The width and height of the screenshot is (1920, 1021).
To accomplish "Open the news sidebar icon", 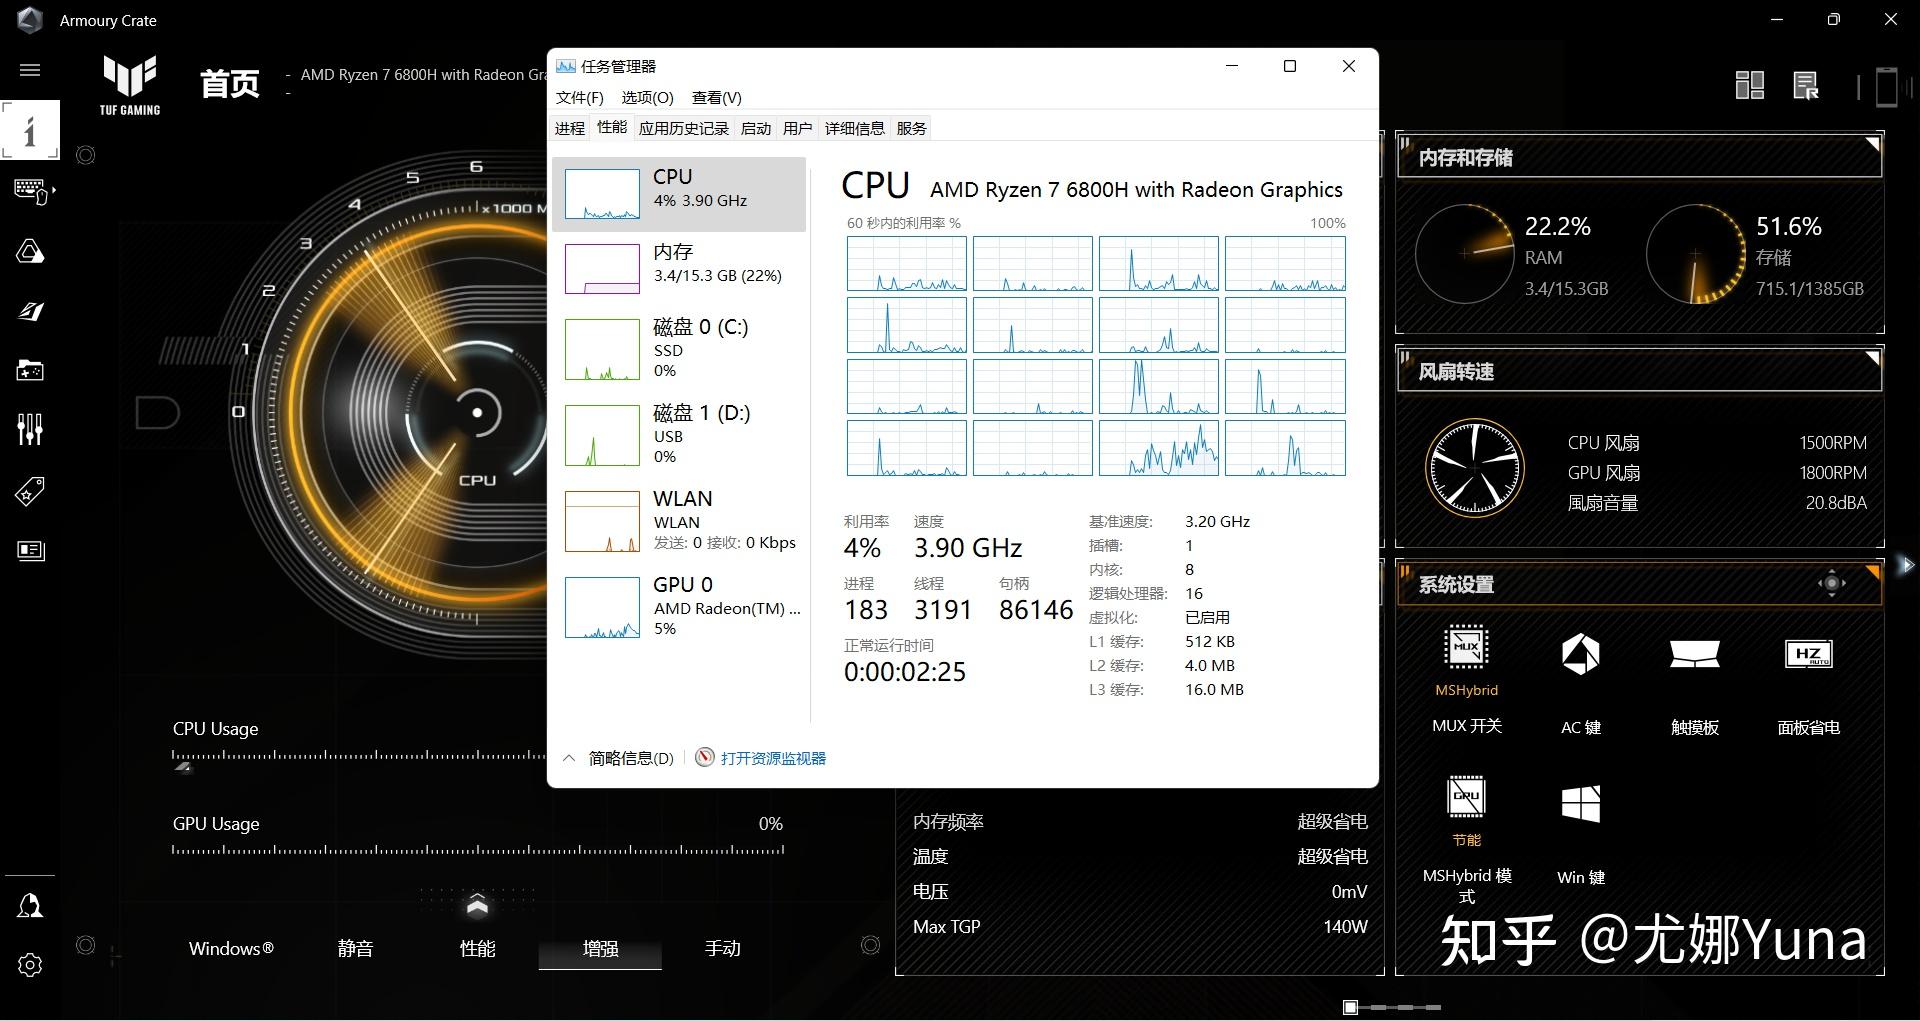I will pos(30,550).
